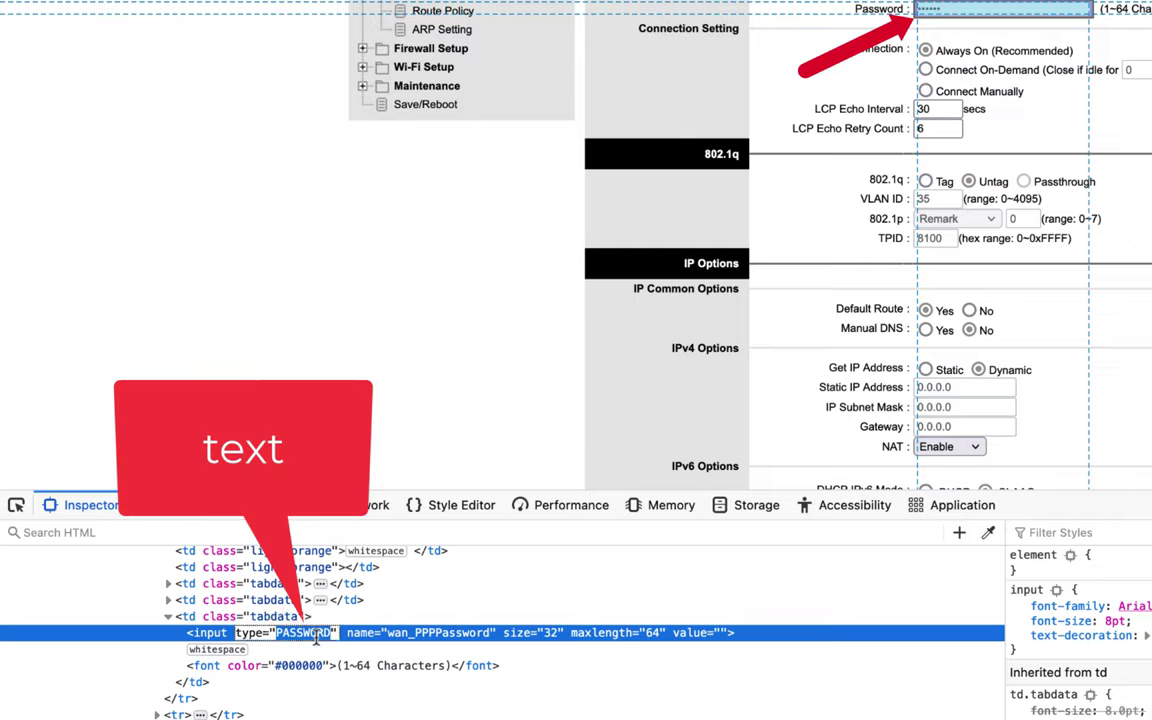Expand the Firewall Setup tree node

363,49
